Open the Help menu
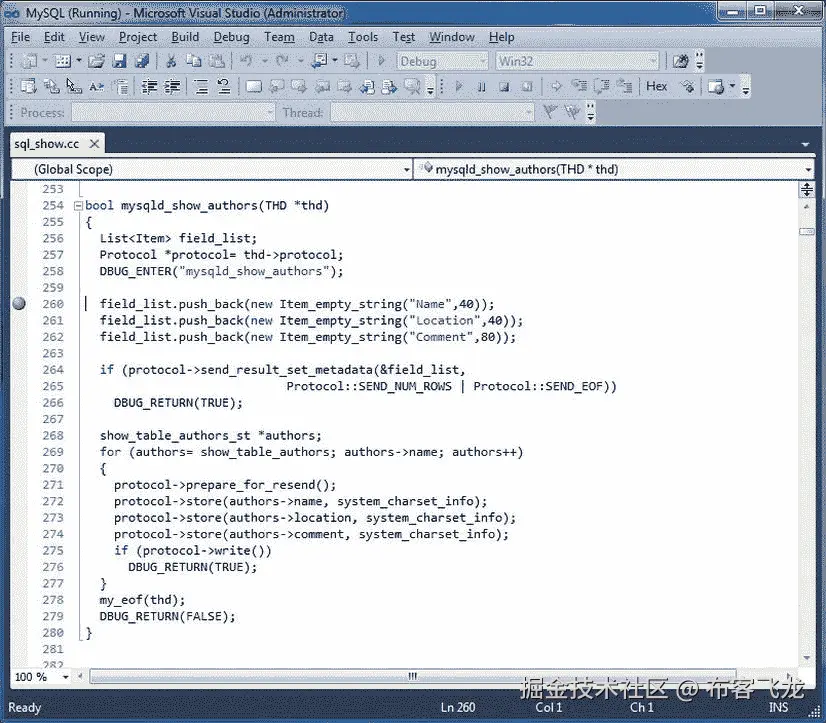The height and width of the screenshot is (723, 826). [502, 37]
